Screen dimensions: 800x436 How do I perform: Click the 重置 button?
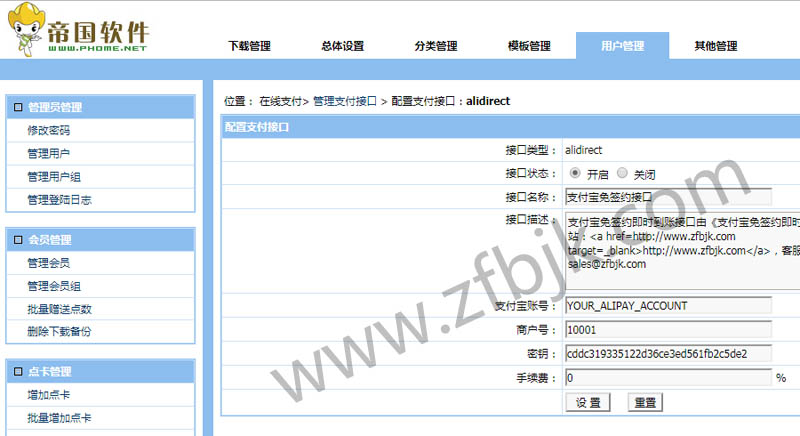coord(645,403)
